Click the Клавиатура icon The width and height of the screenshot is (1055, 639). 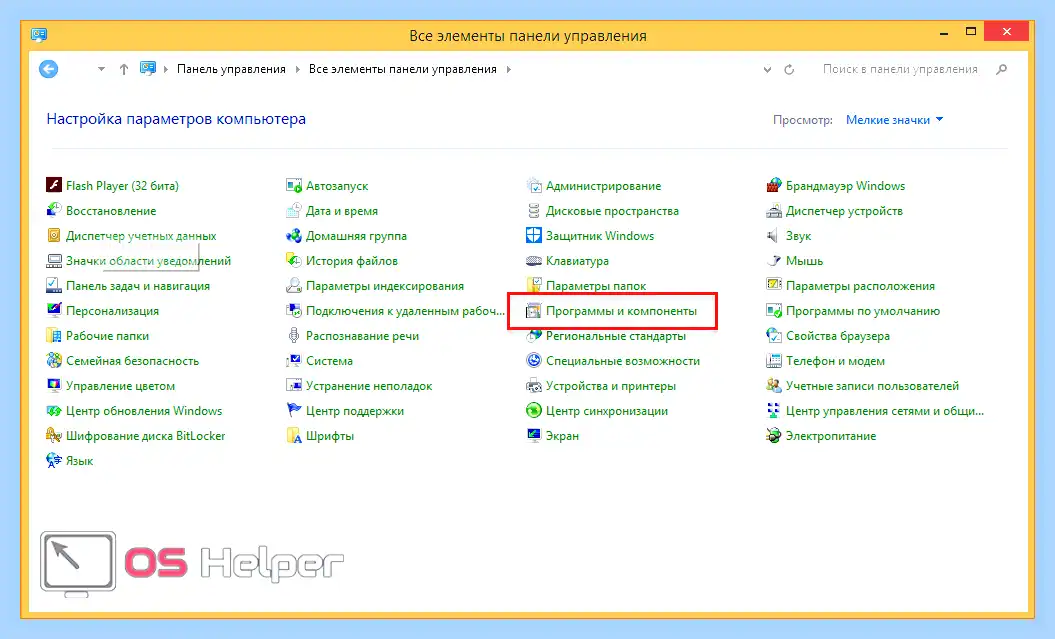pos(534,260)
